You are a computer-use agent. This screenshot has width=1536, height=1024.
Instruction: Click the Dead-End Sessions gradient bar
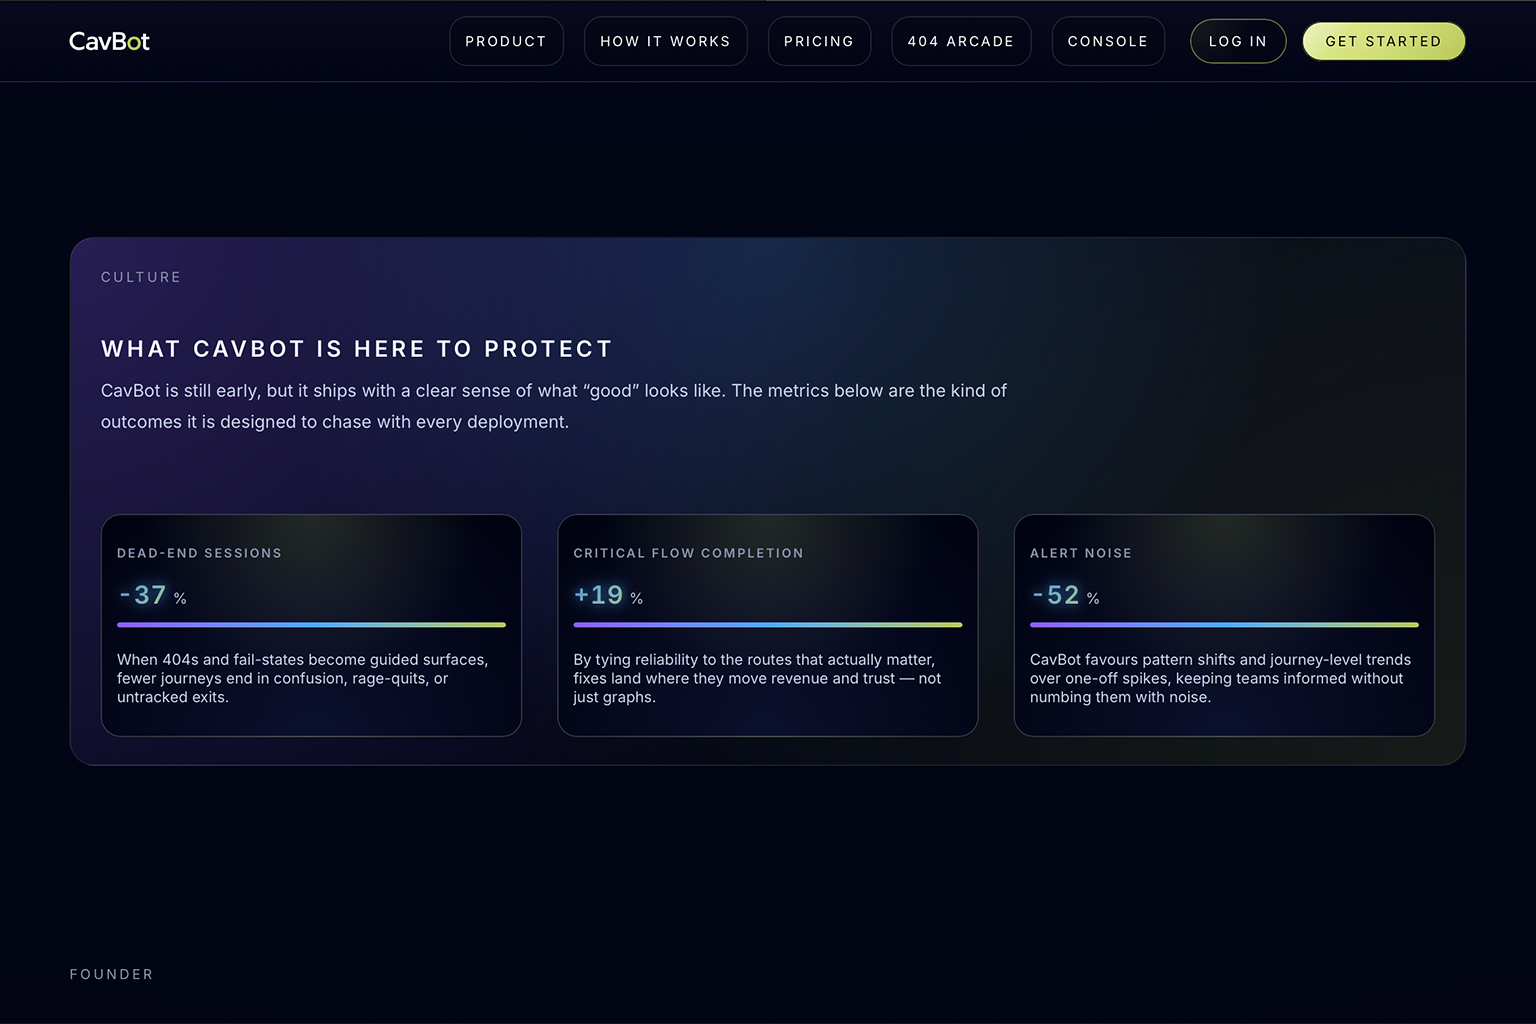311,625
